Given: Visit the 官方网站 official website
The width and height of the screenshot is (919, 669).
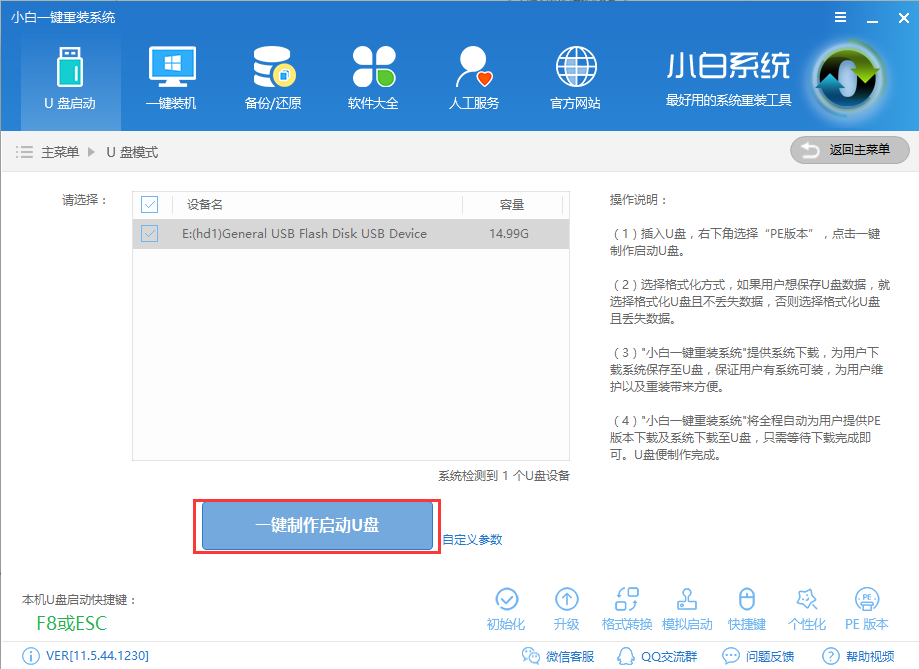Looking at the screenshot, I should pos(574,75).
